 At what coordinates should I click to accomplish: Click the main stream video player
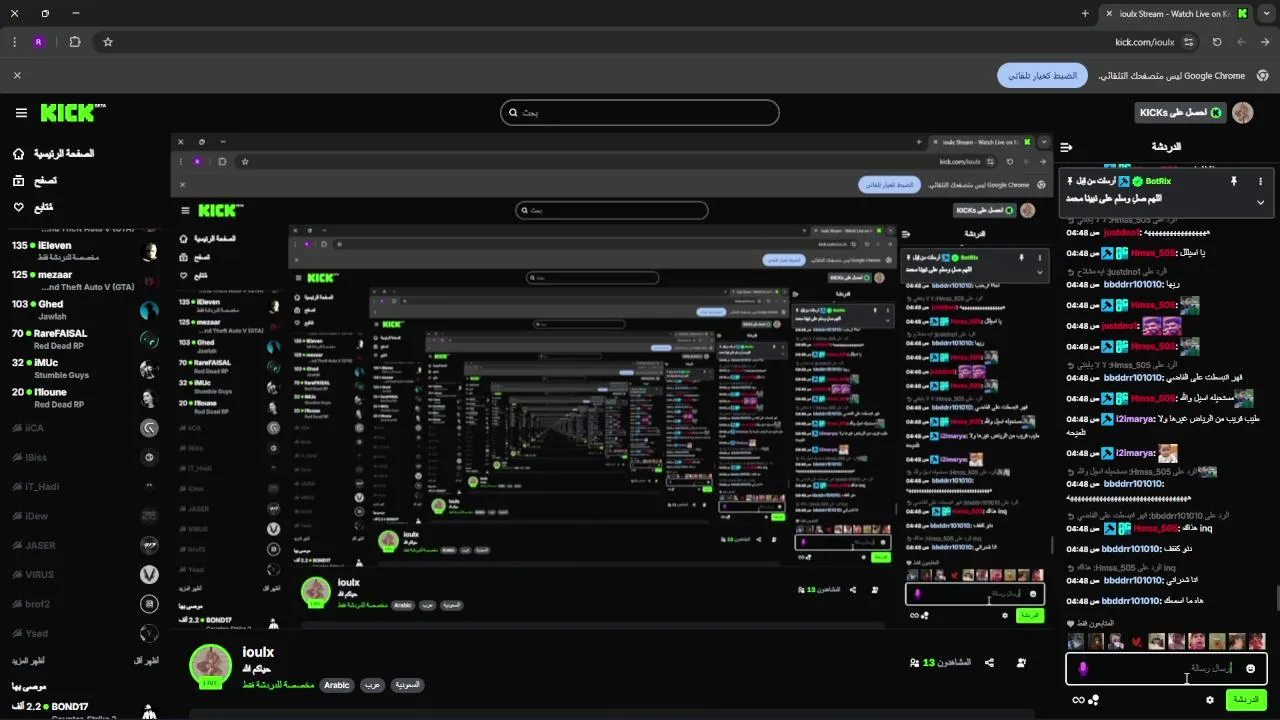pos(612,381)
